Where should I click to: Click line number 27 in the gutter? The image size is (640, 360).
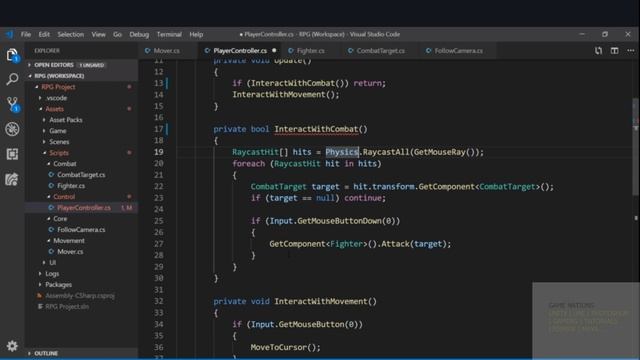click(x=158, y=244)
